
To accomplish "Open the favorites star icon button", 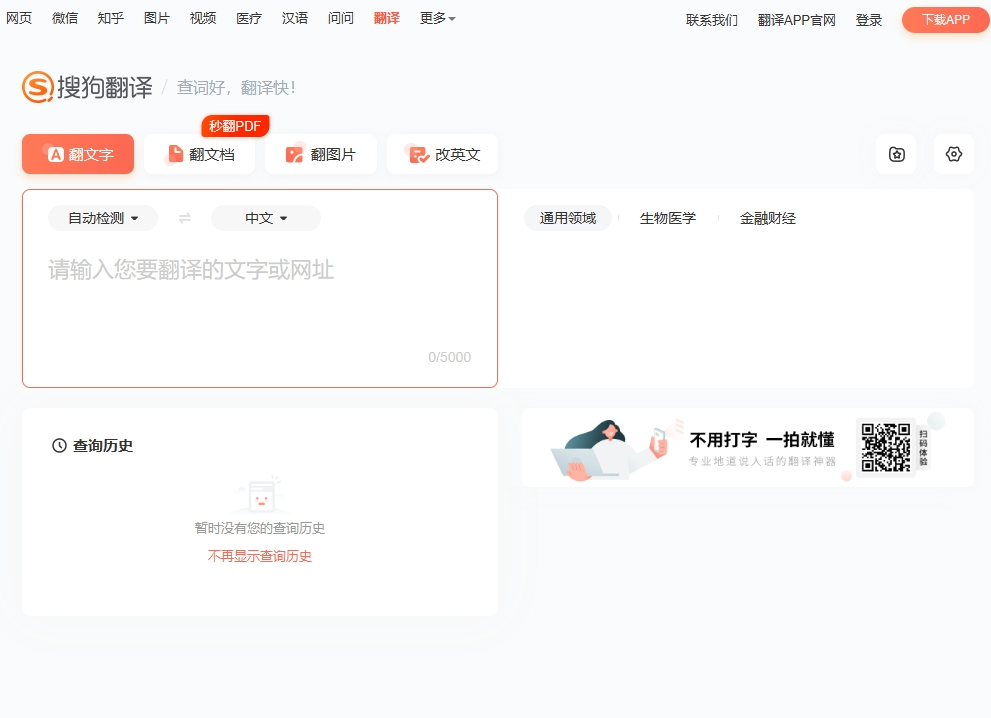I will 896,154.
